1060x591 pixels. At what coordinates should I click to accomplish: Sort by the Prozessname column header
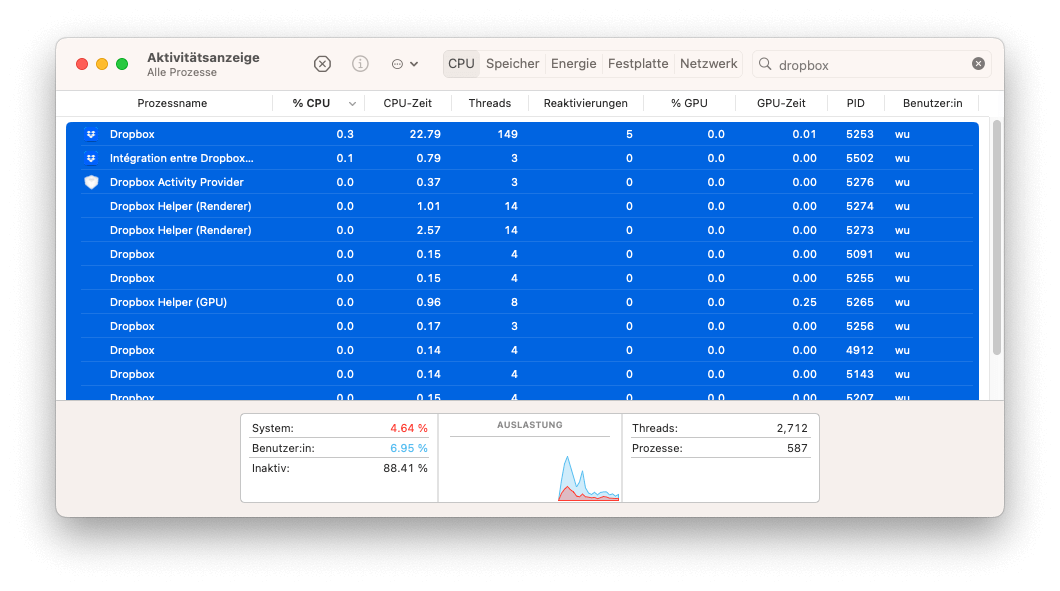coord(172,103)
